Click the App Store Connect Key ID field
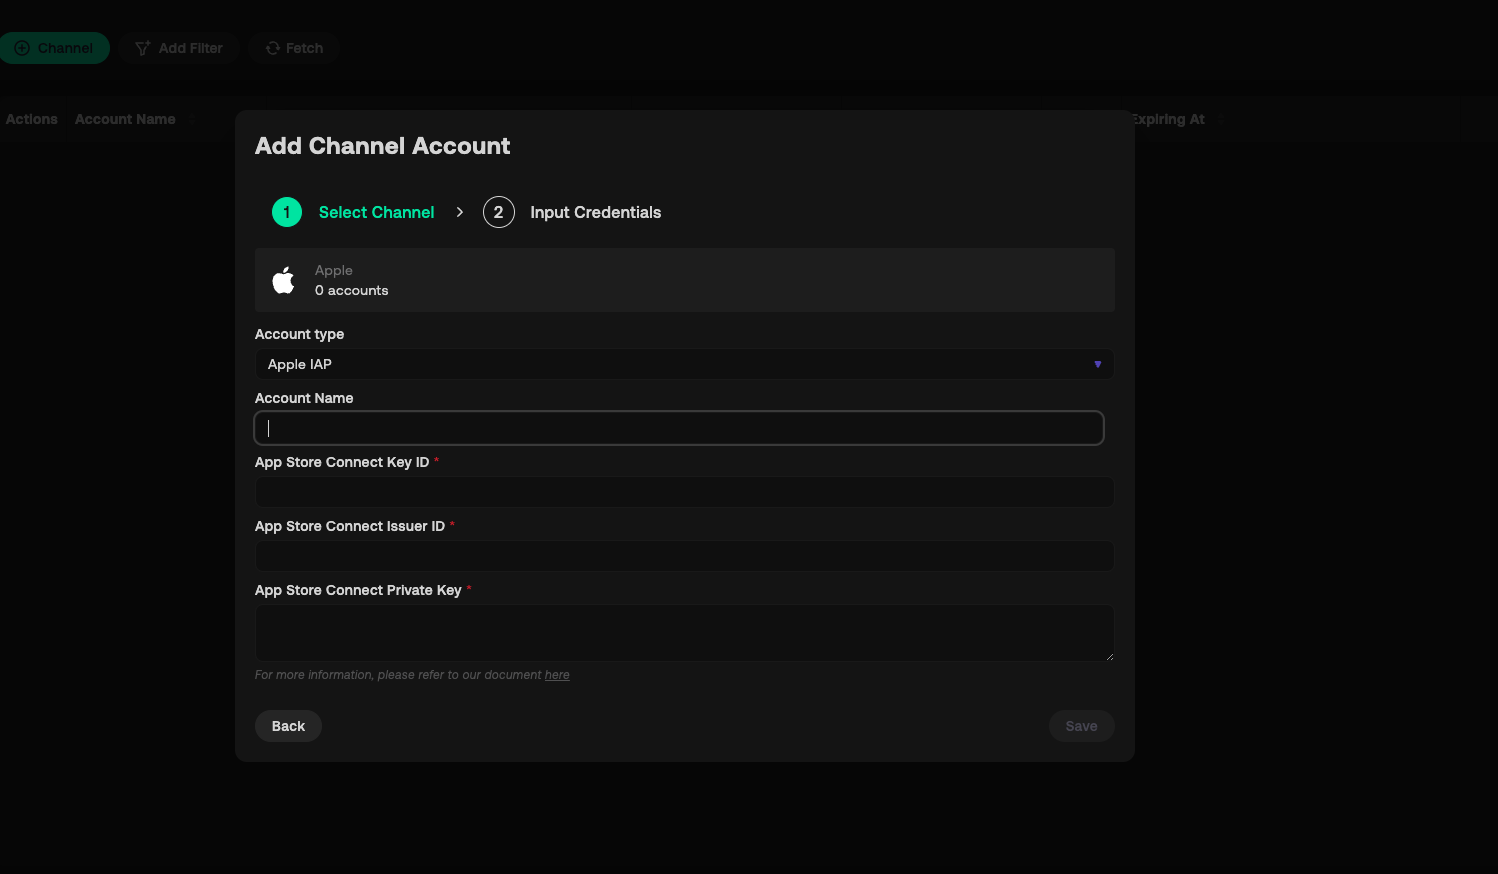1498x874 pixels. (684, 492)
